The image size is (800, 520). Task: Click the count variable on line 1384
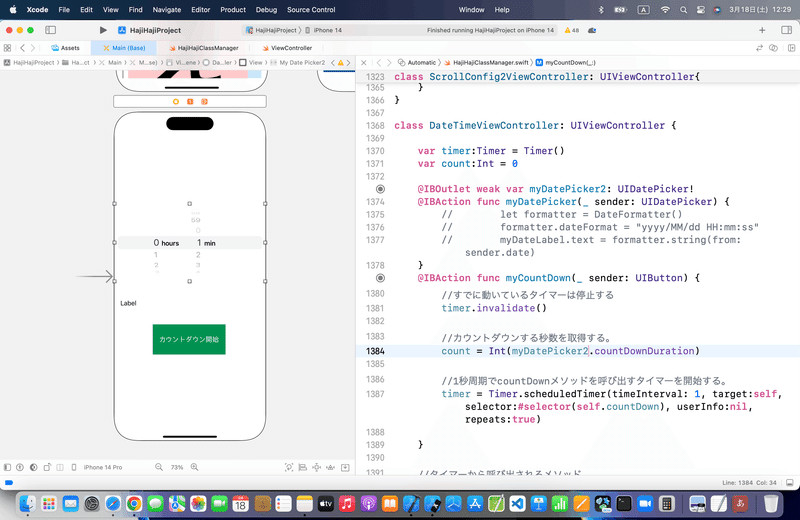click(456, 351)
